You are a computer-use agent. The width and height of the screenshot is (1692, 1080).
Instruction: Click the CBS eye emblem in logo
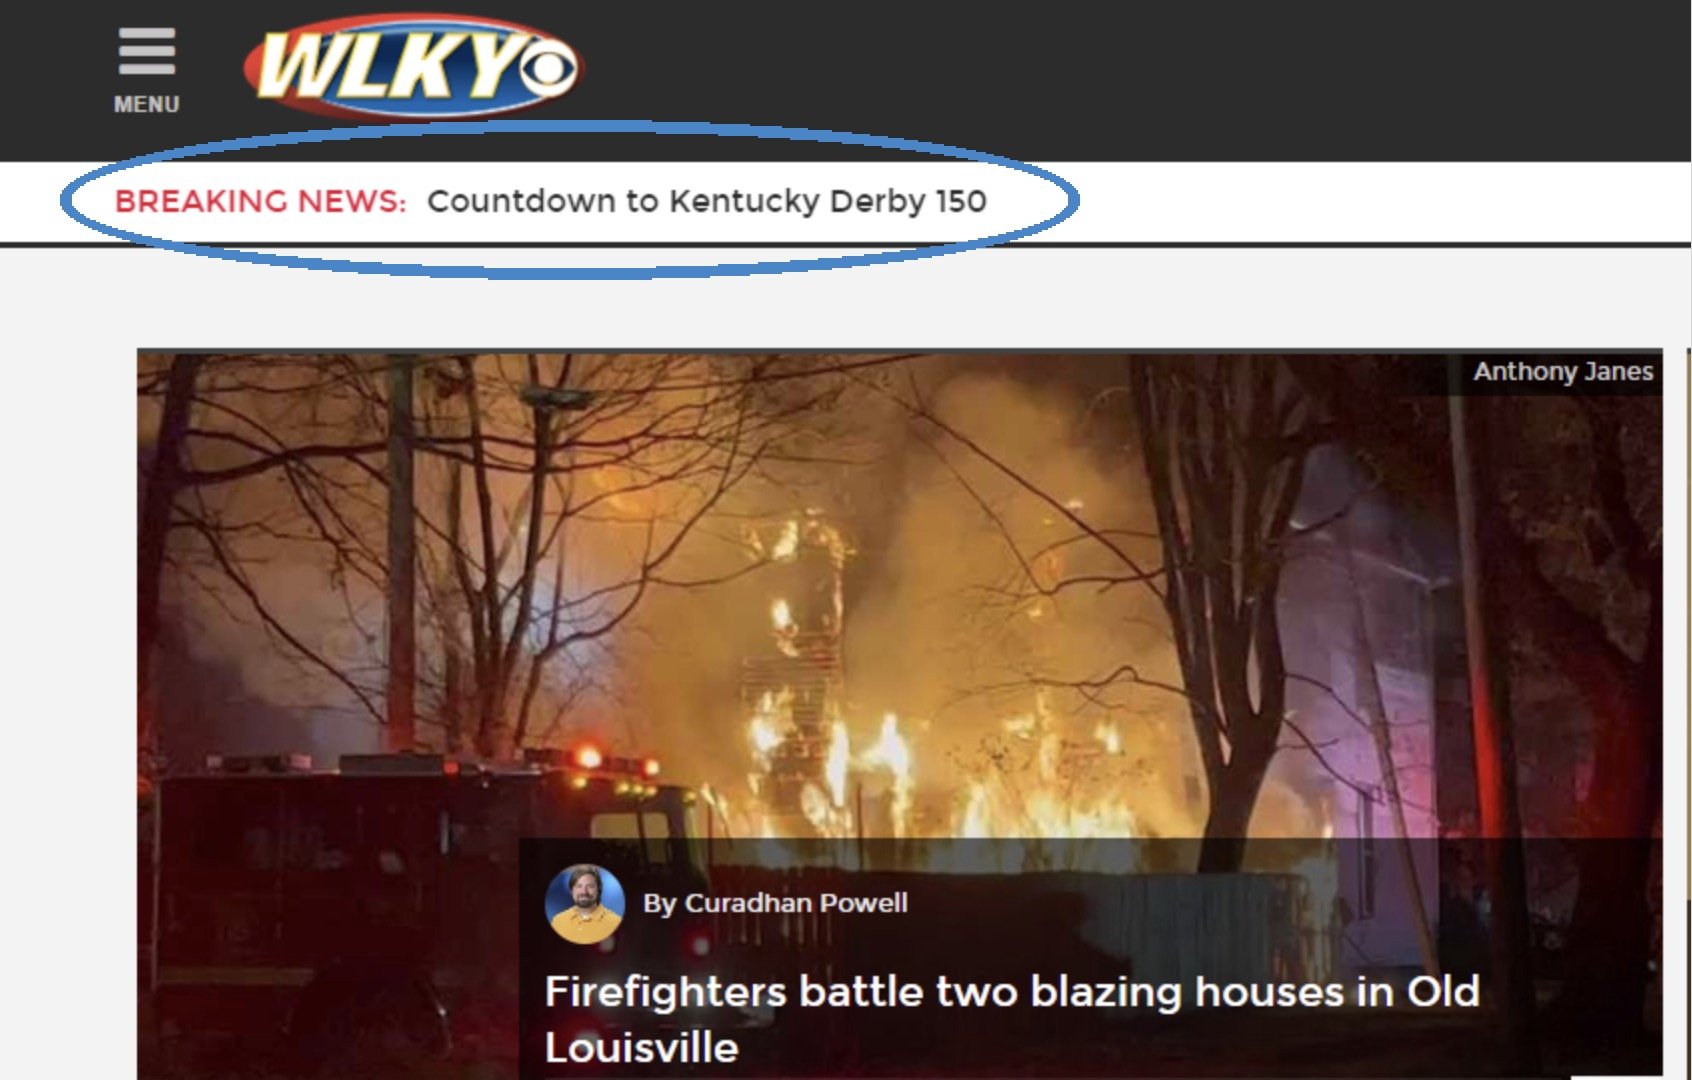(548, 69)
